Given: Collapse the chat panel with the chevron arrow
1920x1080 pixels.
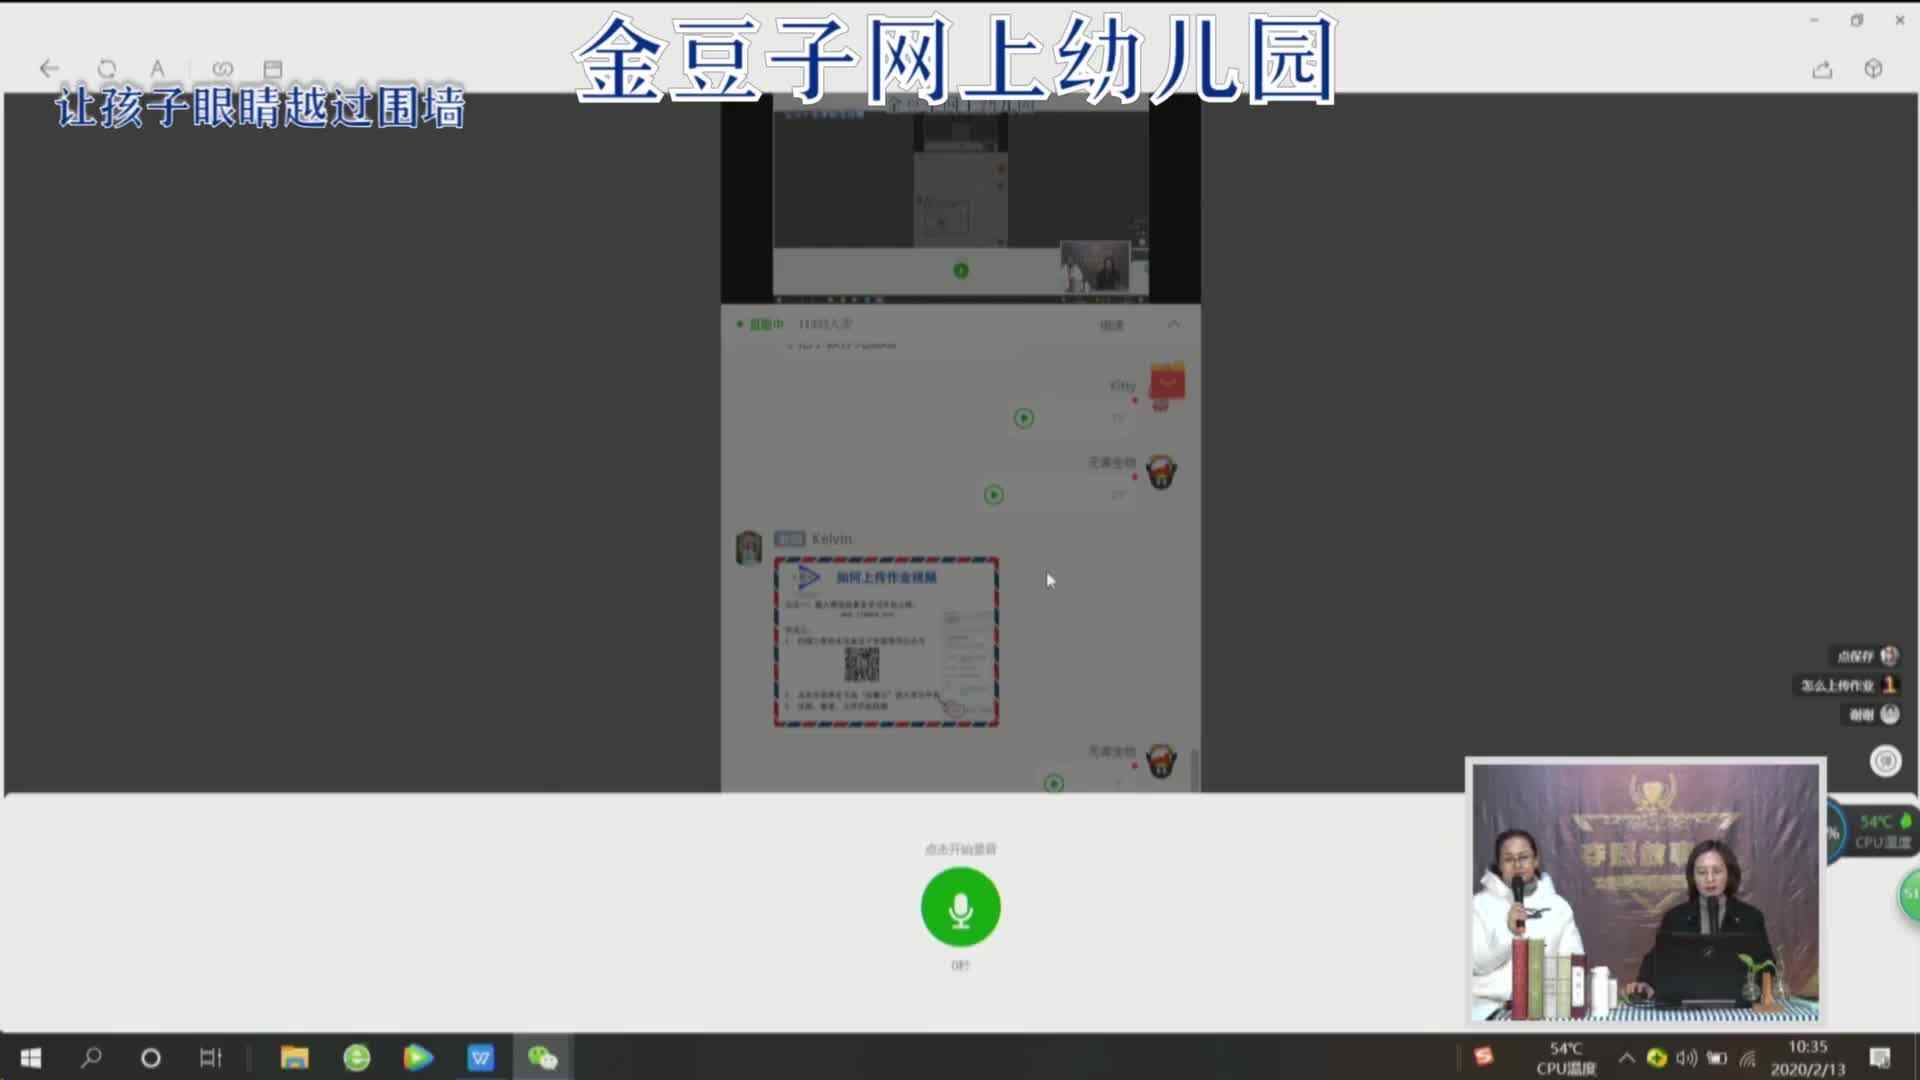Looking at the screenshot, I should pyautogui.click(x=1175, y=324).
